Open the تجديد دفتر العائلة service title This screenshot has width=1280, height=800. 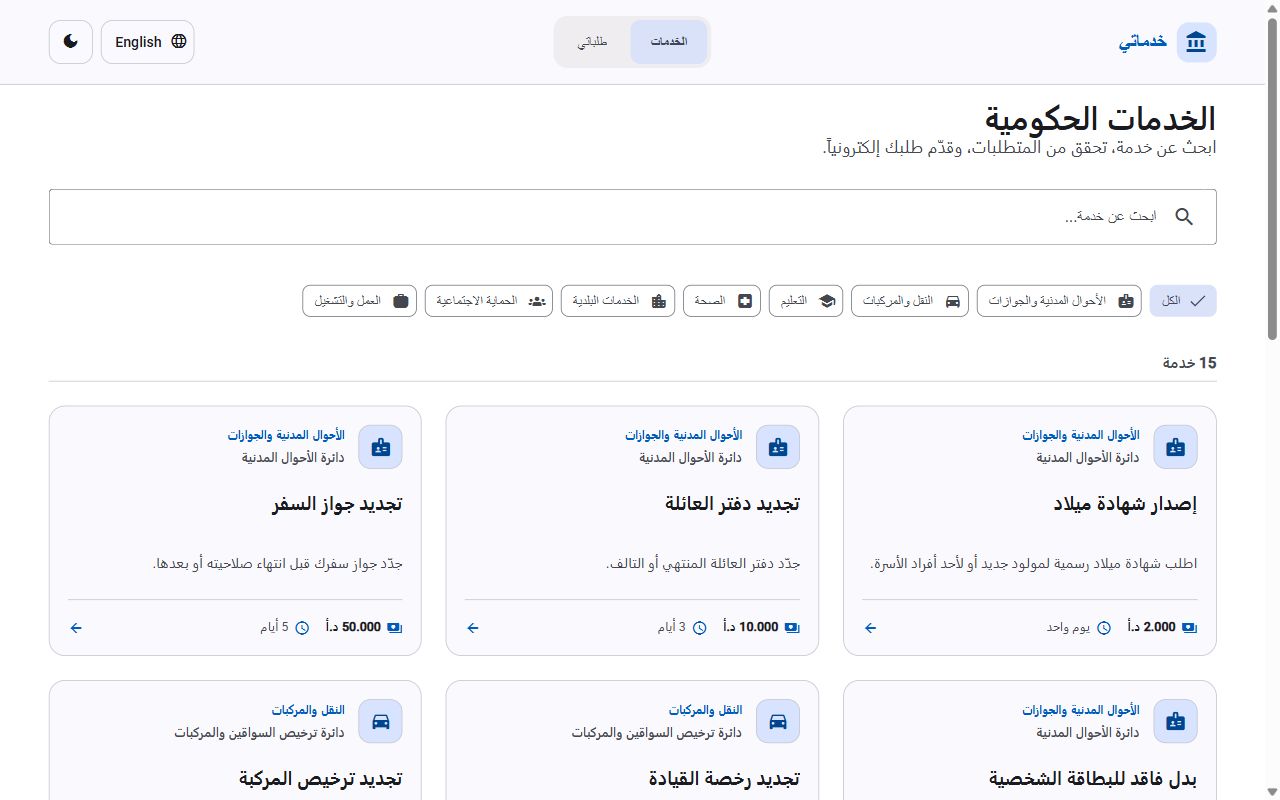click(x=732, y=504)
